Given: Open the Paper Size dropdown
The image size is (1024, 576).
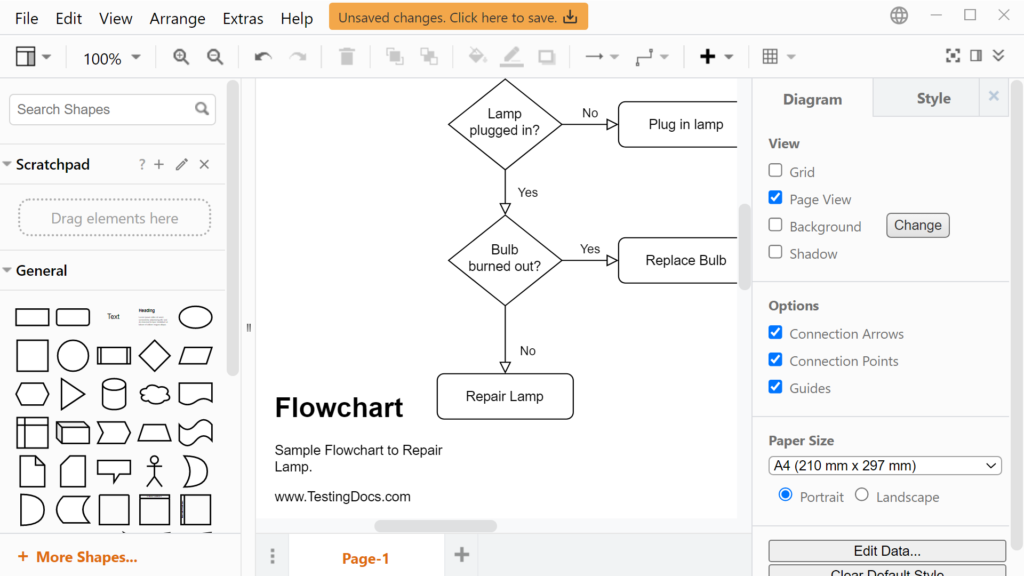Looking at the screenshot, I should [x=884, y=465].
